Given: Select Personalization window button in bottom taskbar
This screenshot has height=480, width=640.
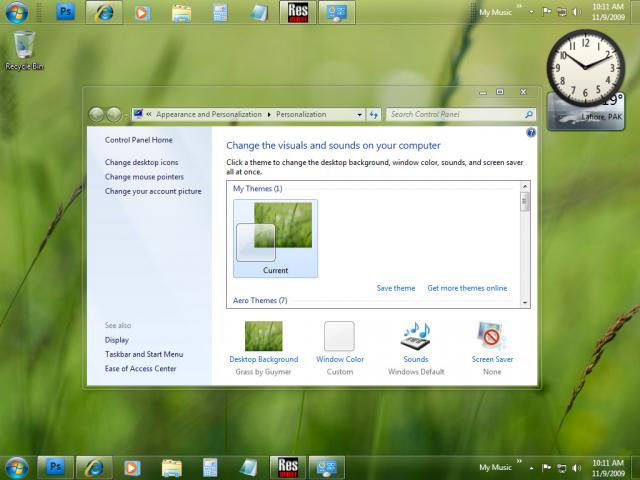Looking at the screenshot, I should point(327,467).
